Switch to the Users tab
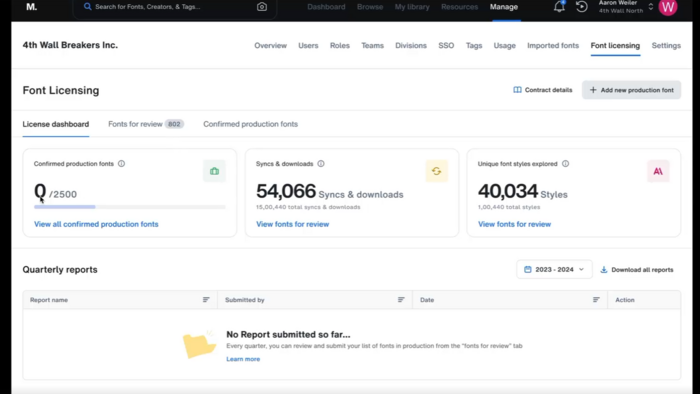 [308, 46]
